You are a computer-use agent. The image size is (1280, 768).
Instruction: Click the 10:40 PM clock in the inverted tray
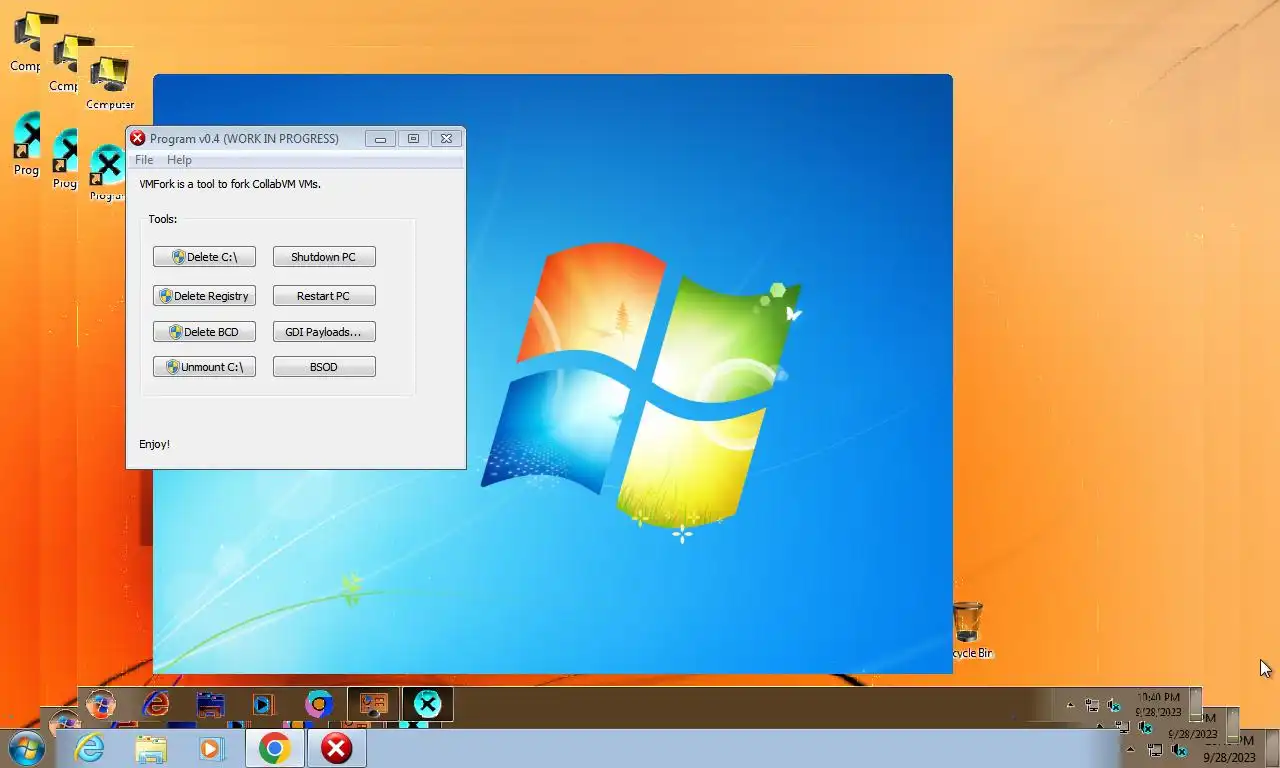pos(1159,704)
